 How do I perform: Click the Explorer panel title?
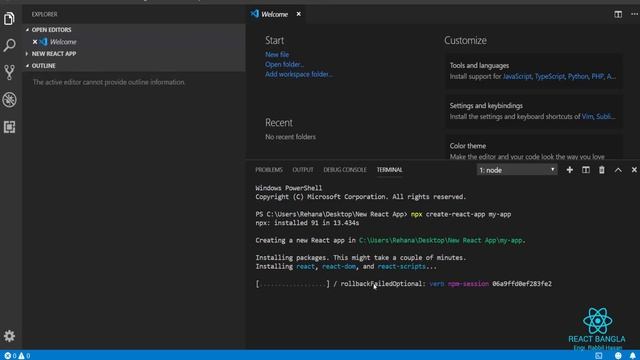point(44,14)
